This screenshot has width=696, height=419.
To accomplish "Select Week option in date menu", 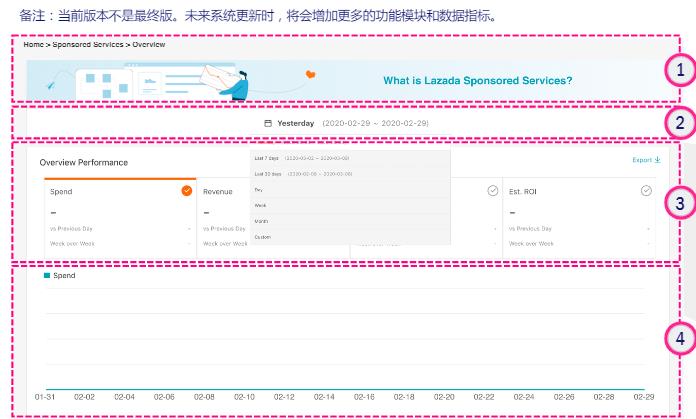I will tap(351, 206).
